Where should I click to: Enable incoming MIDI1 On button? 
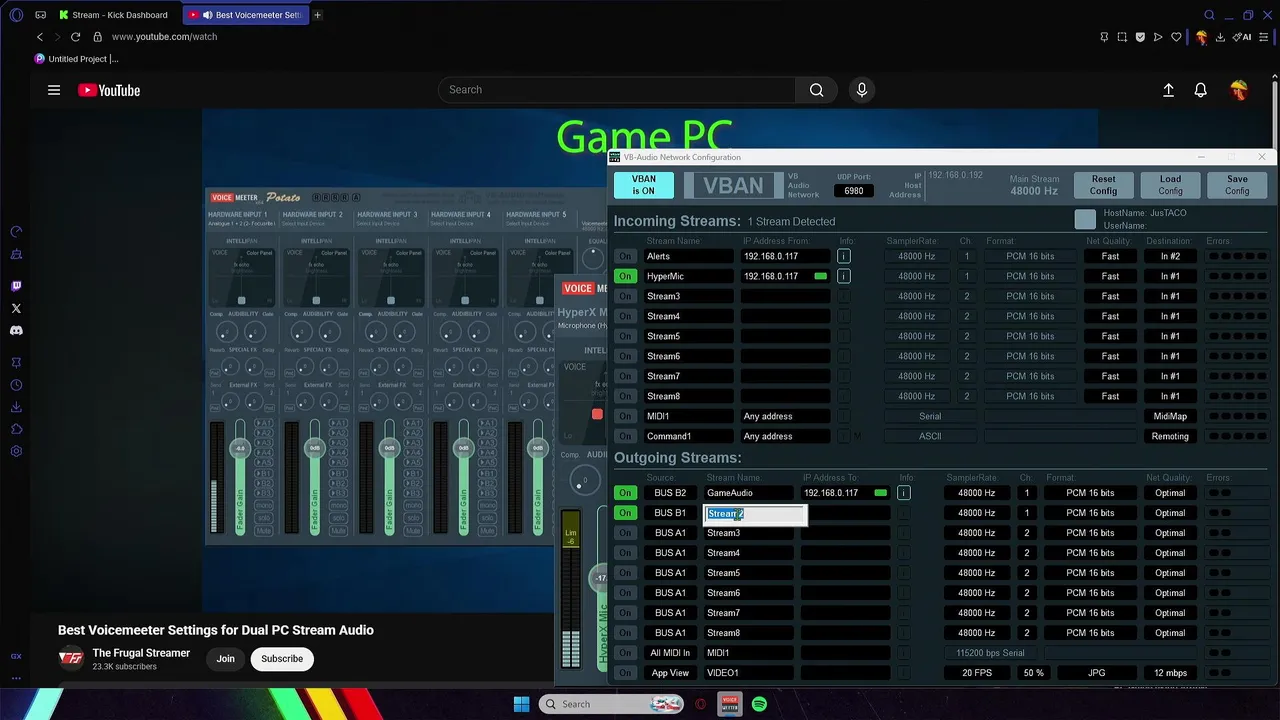[625, 416]
